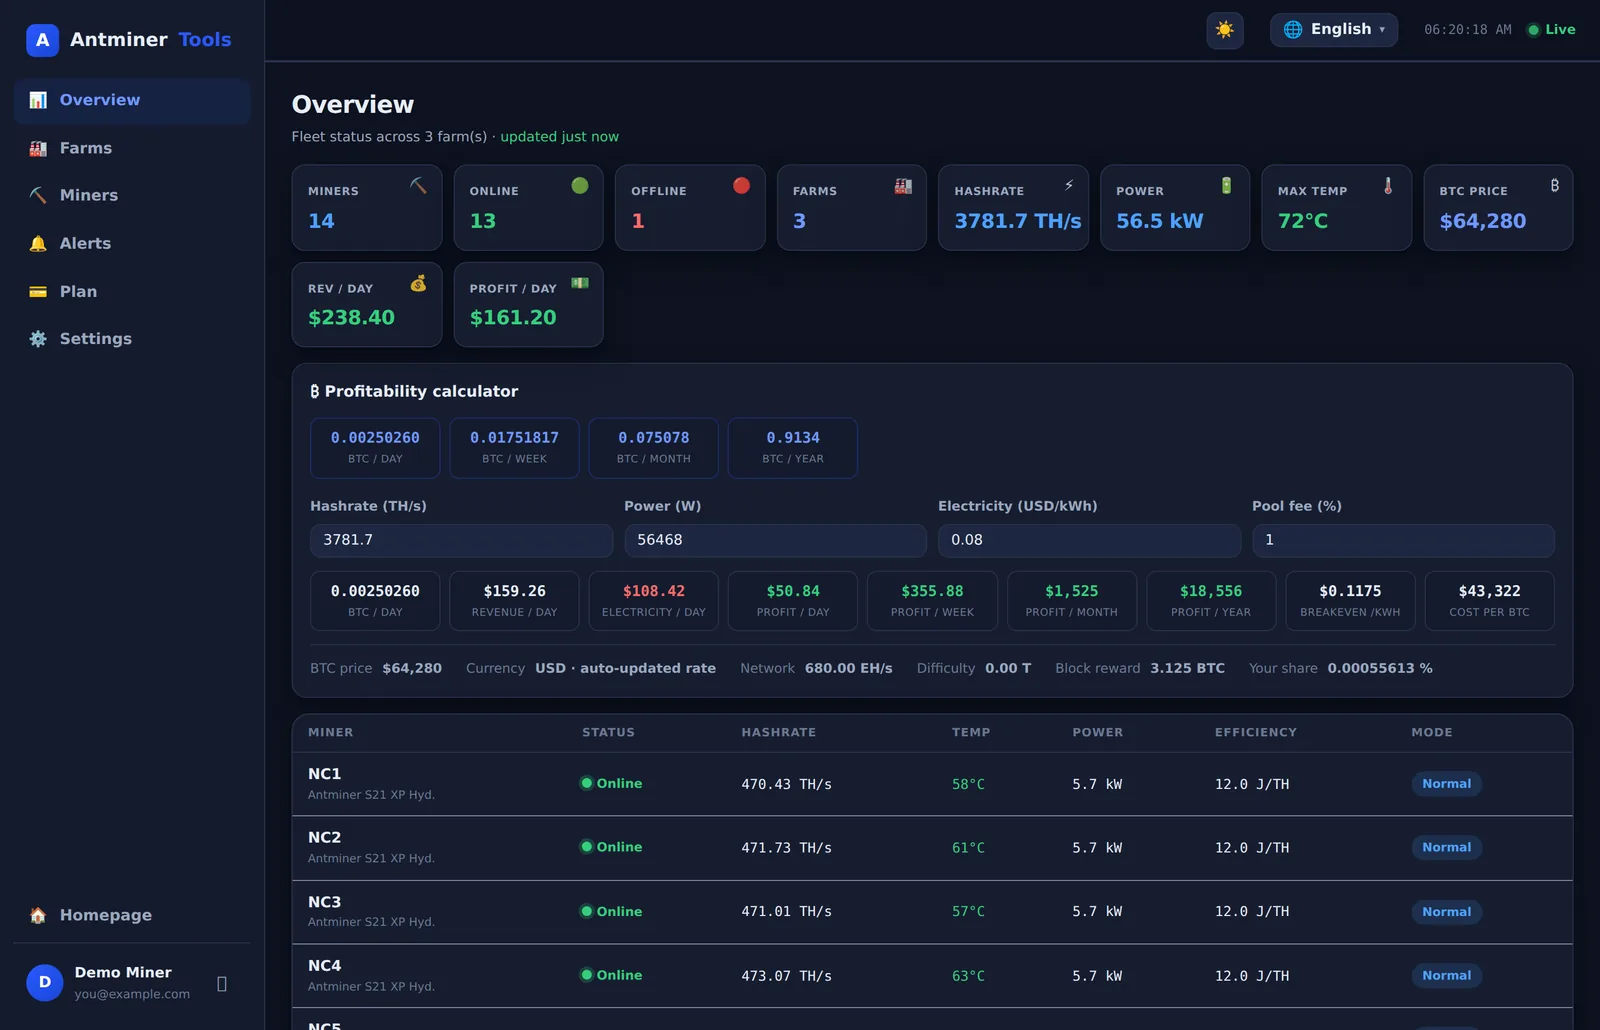Toggle light theme with the sun button
The height and width of the screenshot is (1030, 1600).
1225,30
